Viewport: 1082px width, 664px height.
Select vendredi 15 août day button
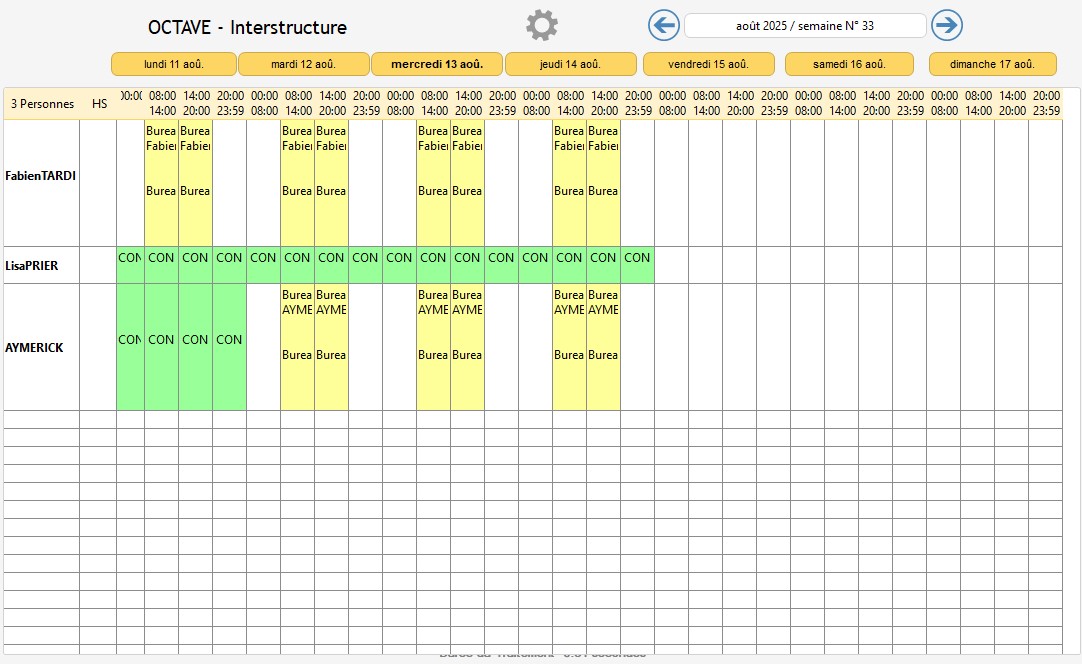point(708,64)
